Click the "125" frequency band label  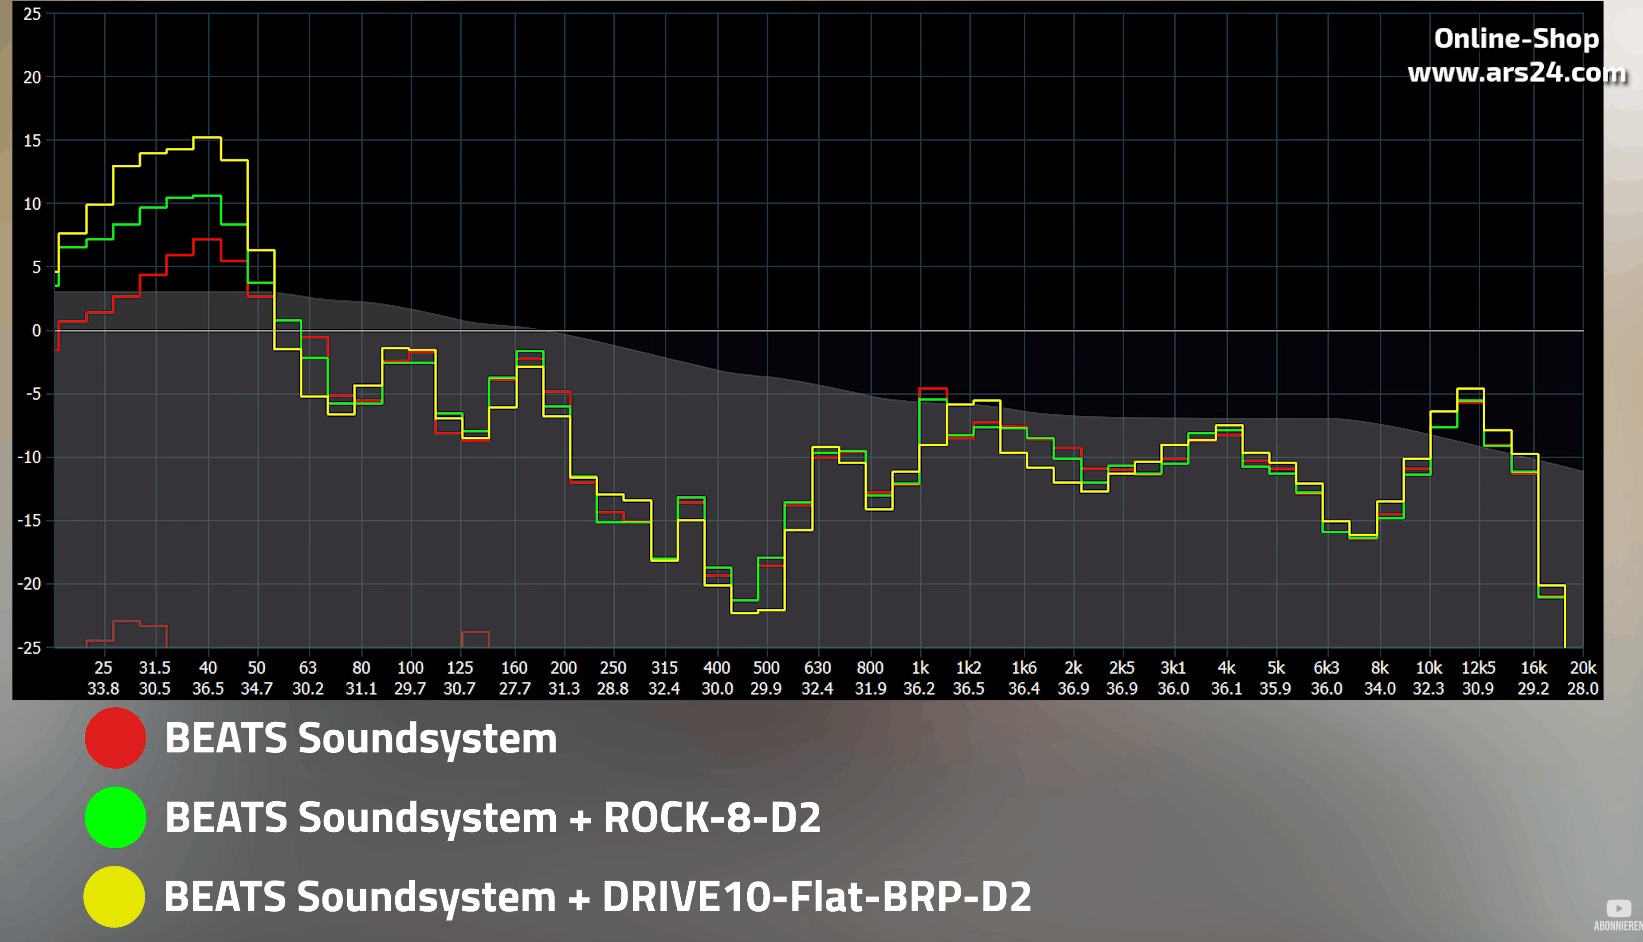pyautogui.click(x=460, y=667)
